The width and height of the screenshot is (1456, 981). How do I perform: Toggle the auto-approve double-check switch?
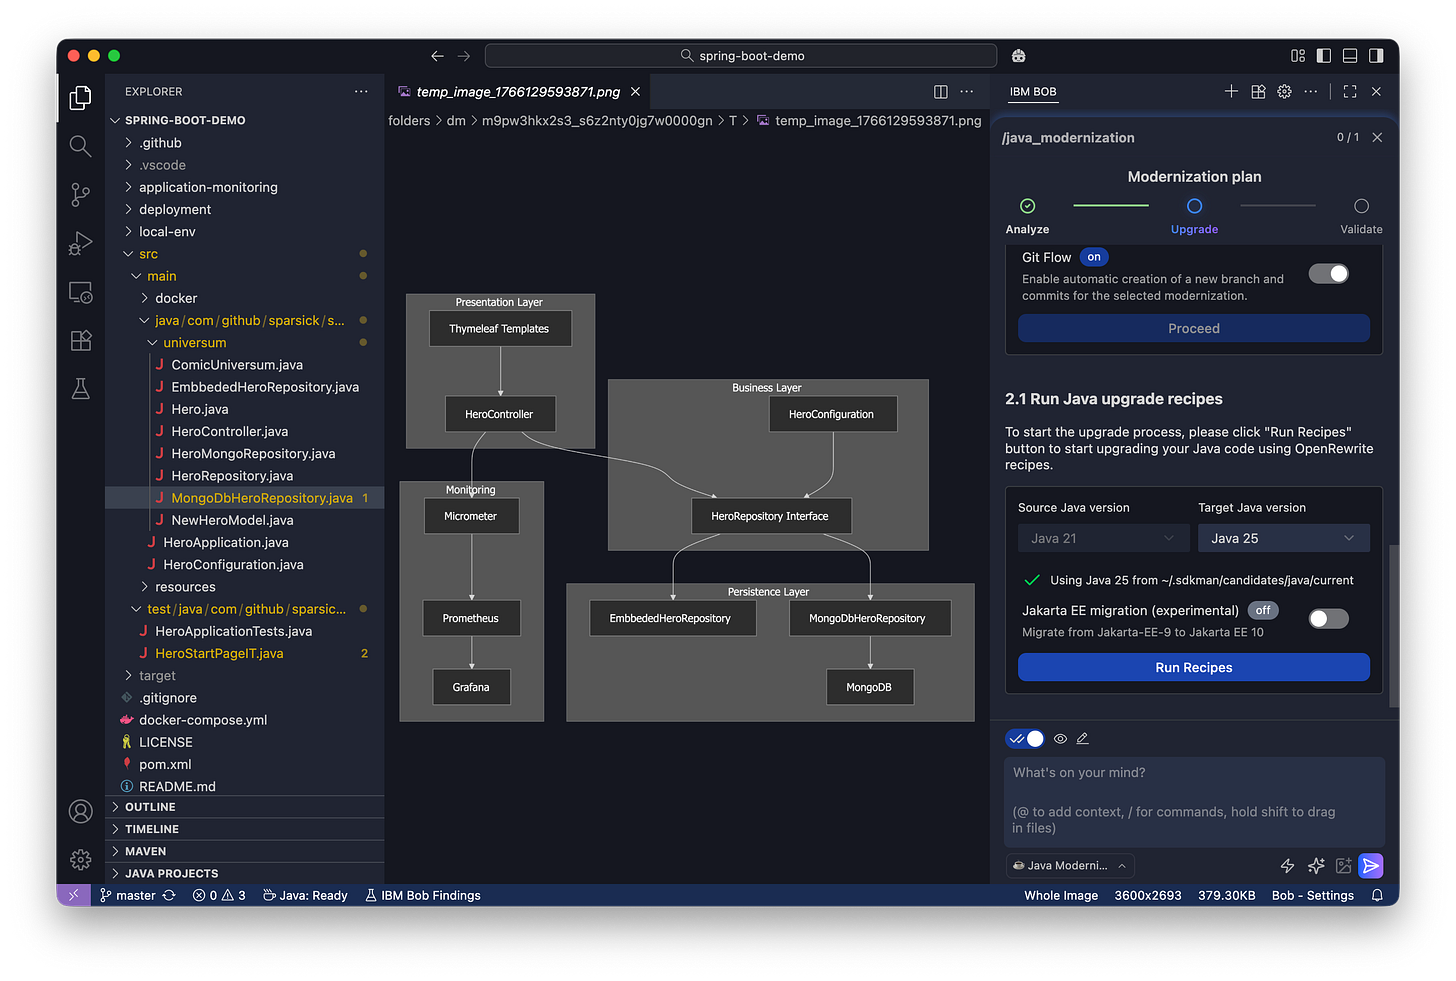[1025, 739]
